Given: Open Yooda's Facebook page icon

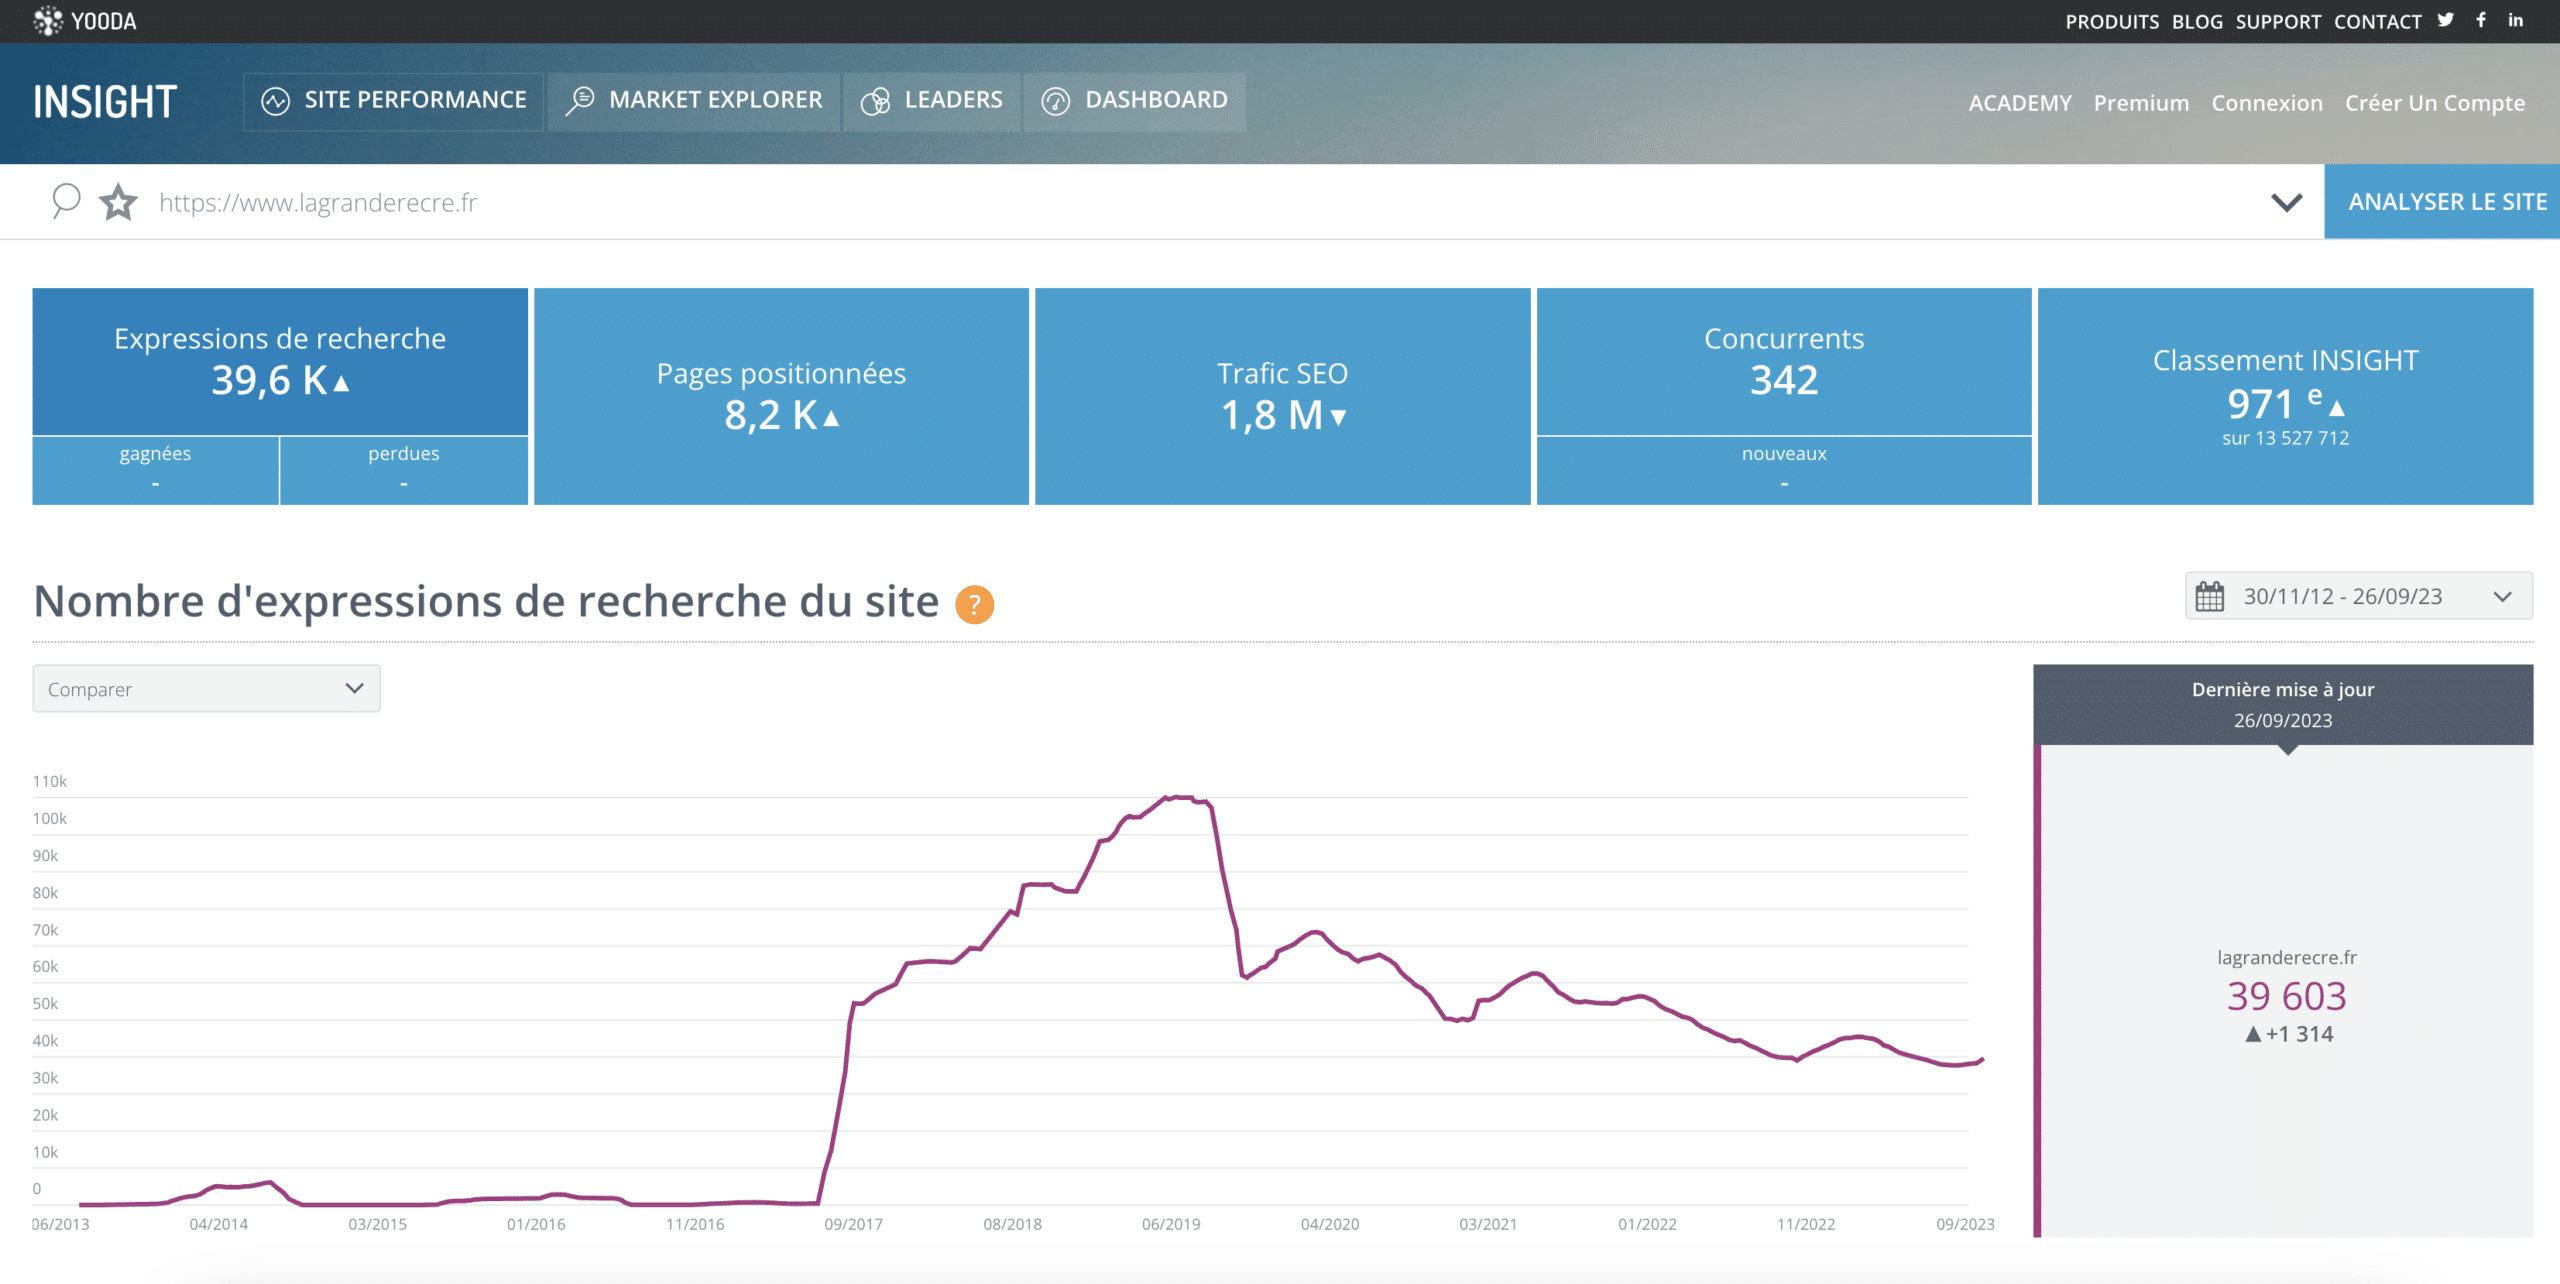Looking at the screenshot, I should pyautogui.click(x=2481, y=20).
